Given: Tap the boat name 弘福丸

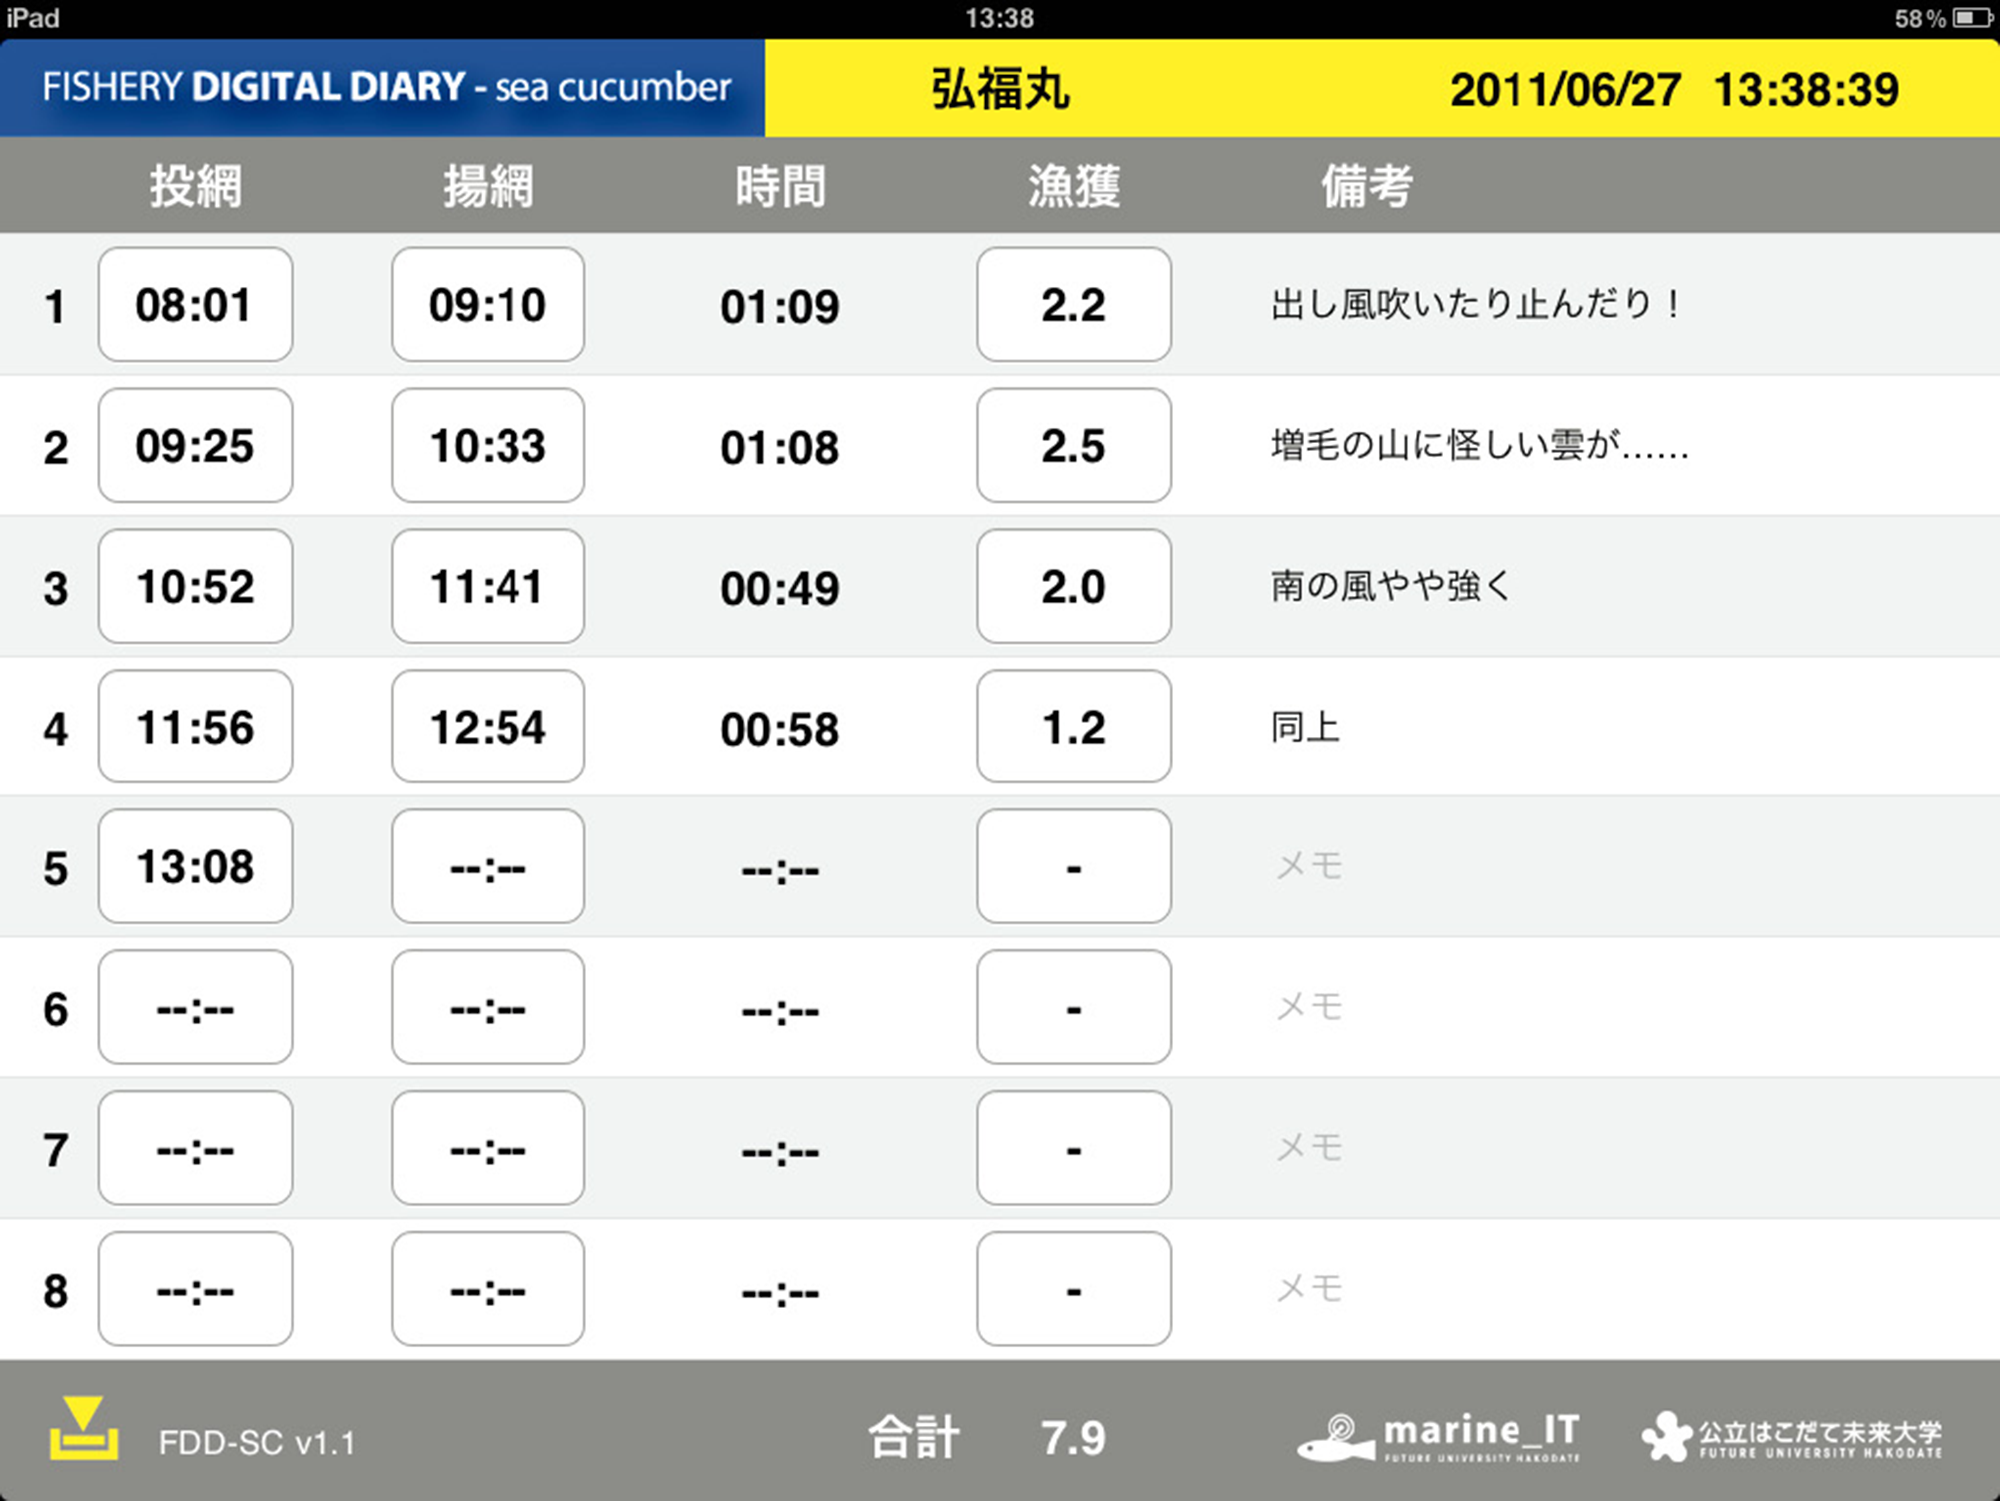Looking at the screenshot, I should tap(1000, 89).
